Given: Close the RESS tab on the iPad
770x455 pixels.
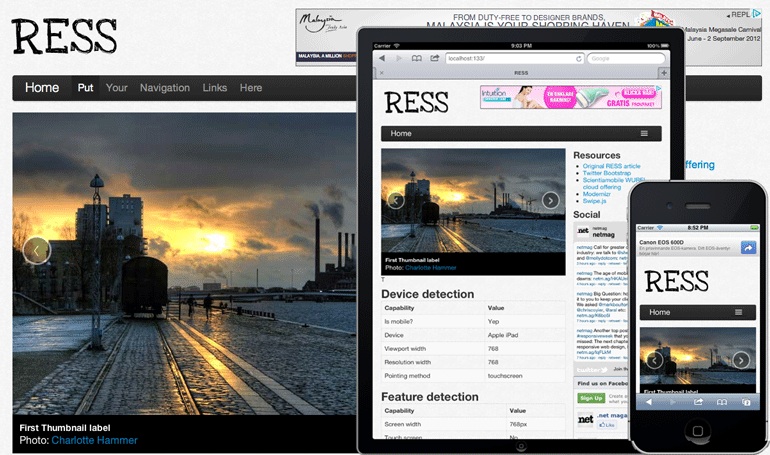Looking at the screenshot, I should pyautogui.click(x=382, y=73).
